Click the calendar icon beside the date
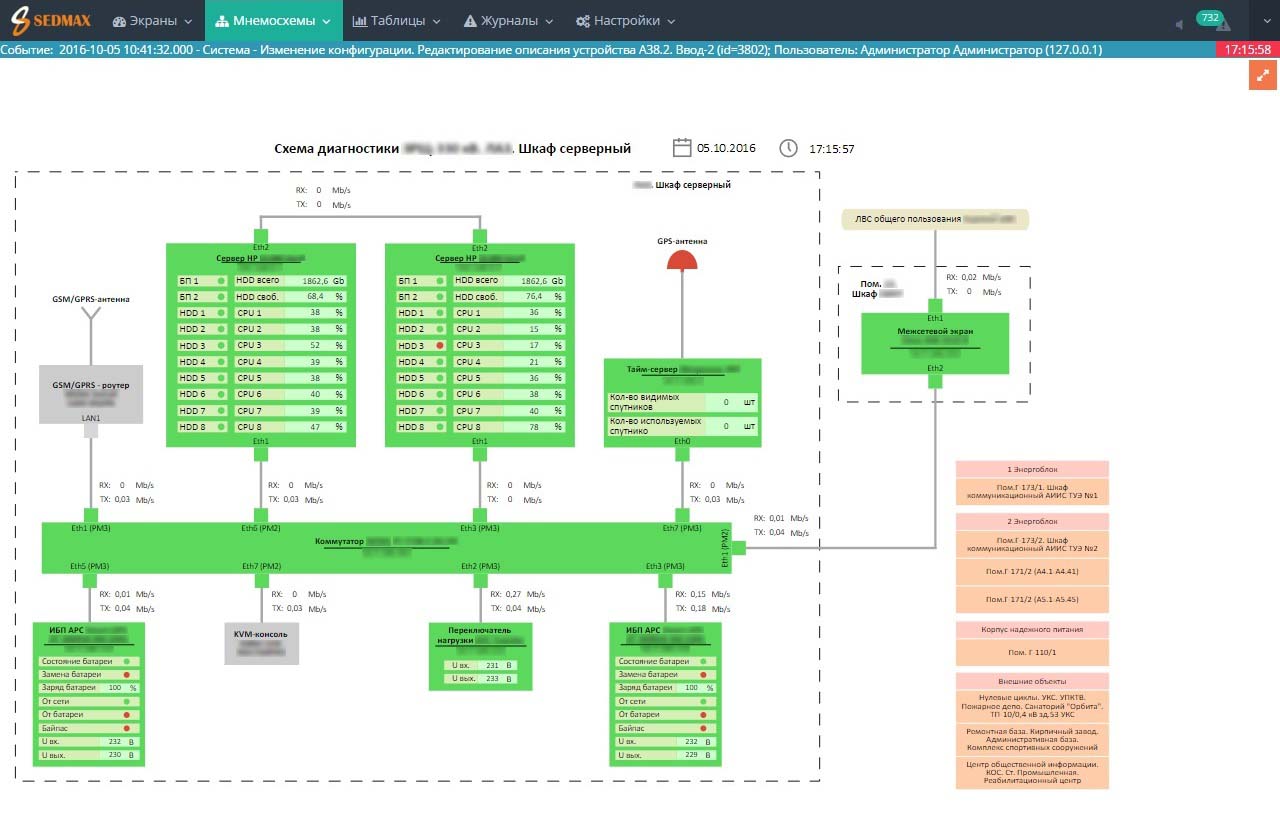The image size is (1280, 834). coord(682,148)
